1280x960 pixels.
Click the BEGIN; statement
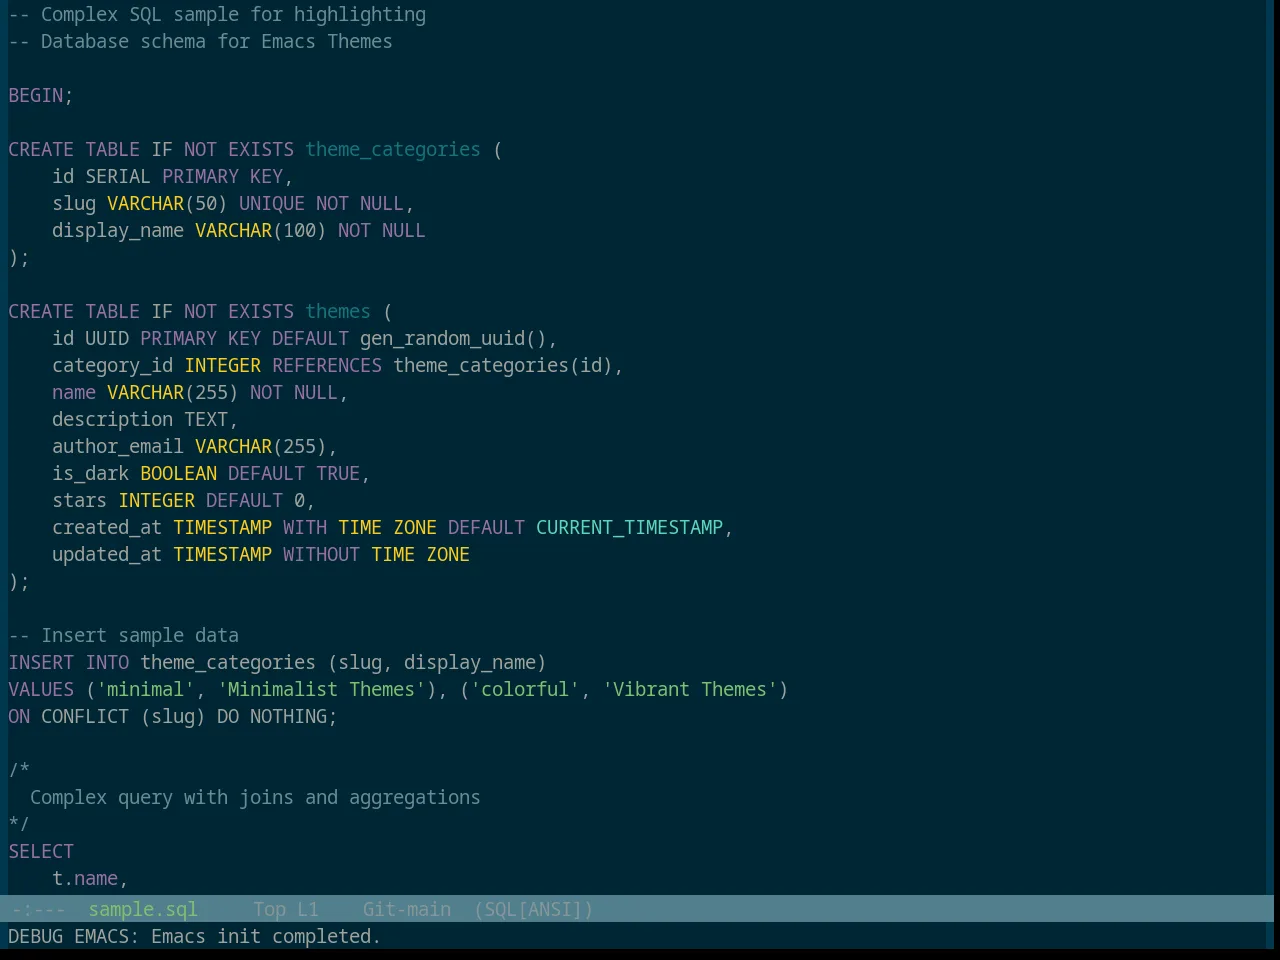[41, 95]
